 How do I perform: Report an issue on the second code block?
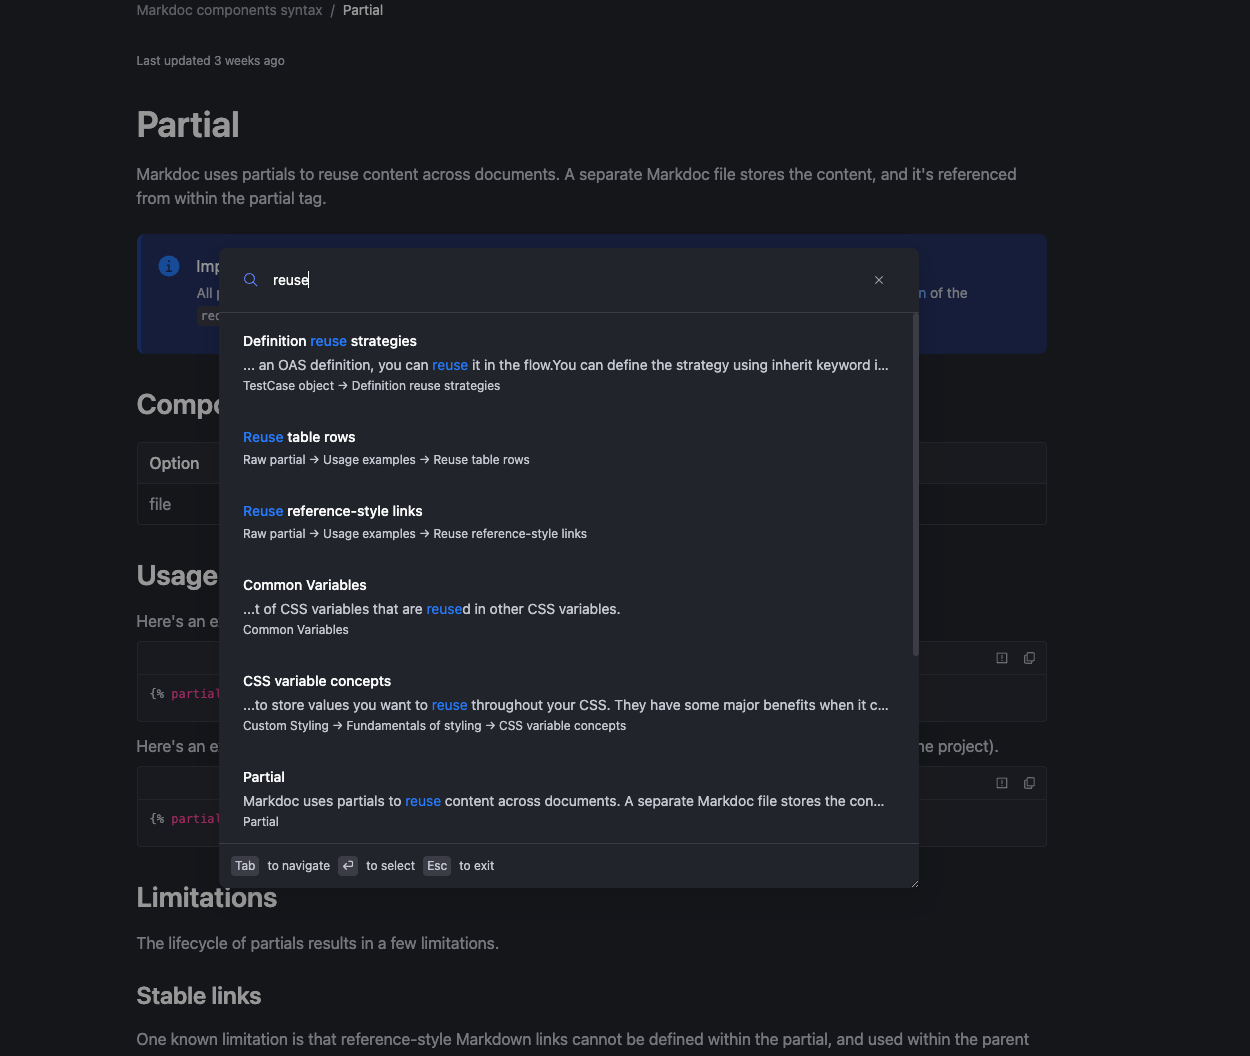click(1002, 783)
